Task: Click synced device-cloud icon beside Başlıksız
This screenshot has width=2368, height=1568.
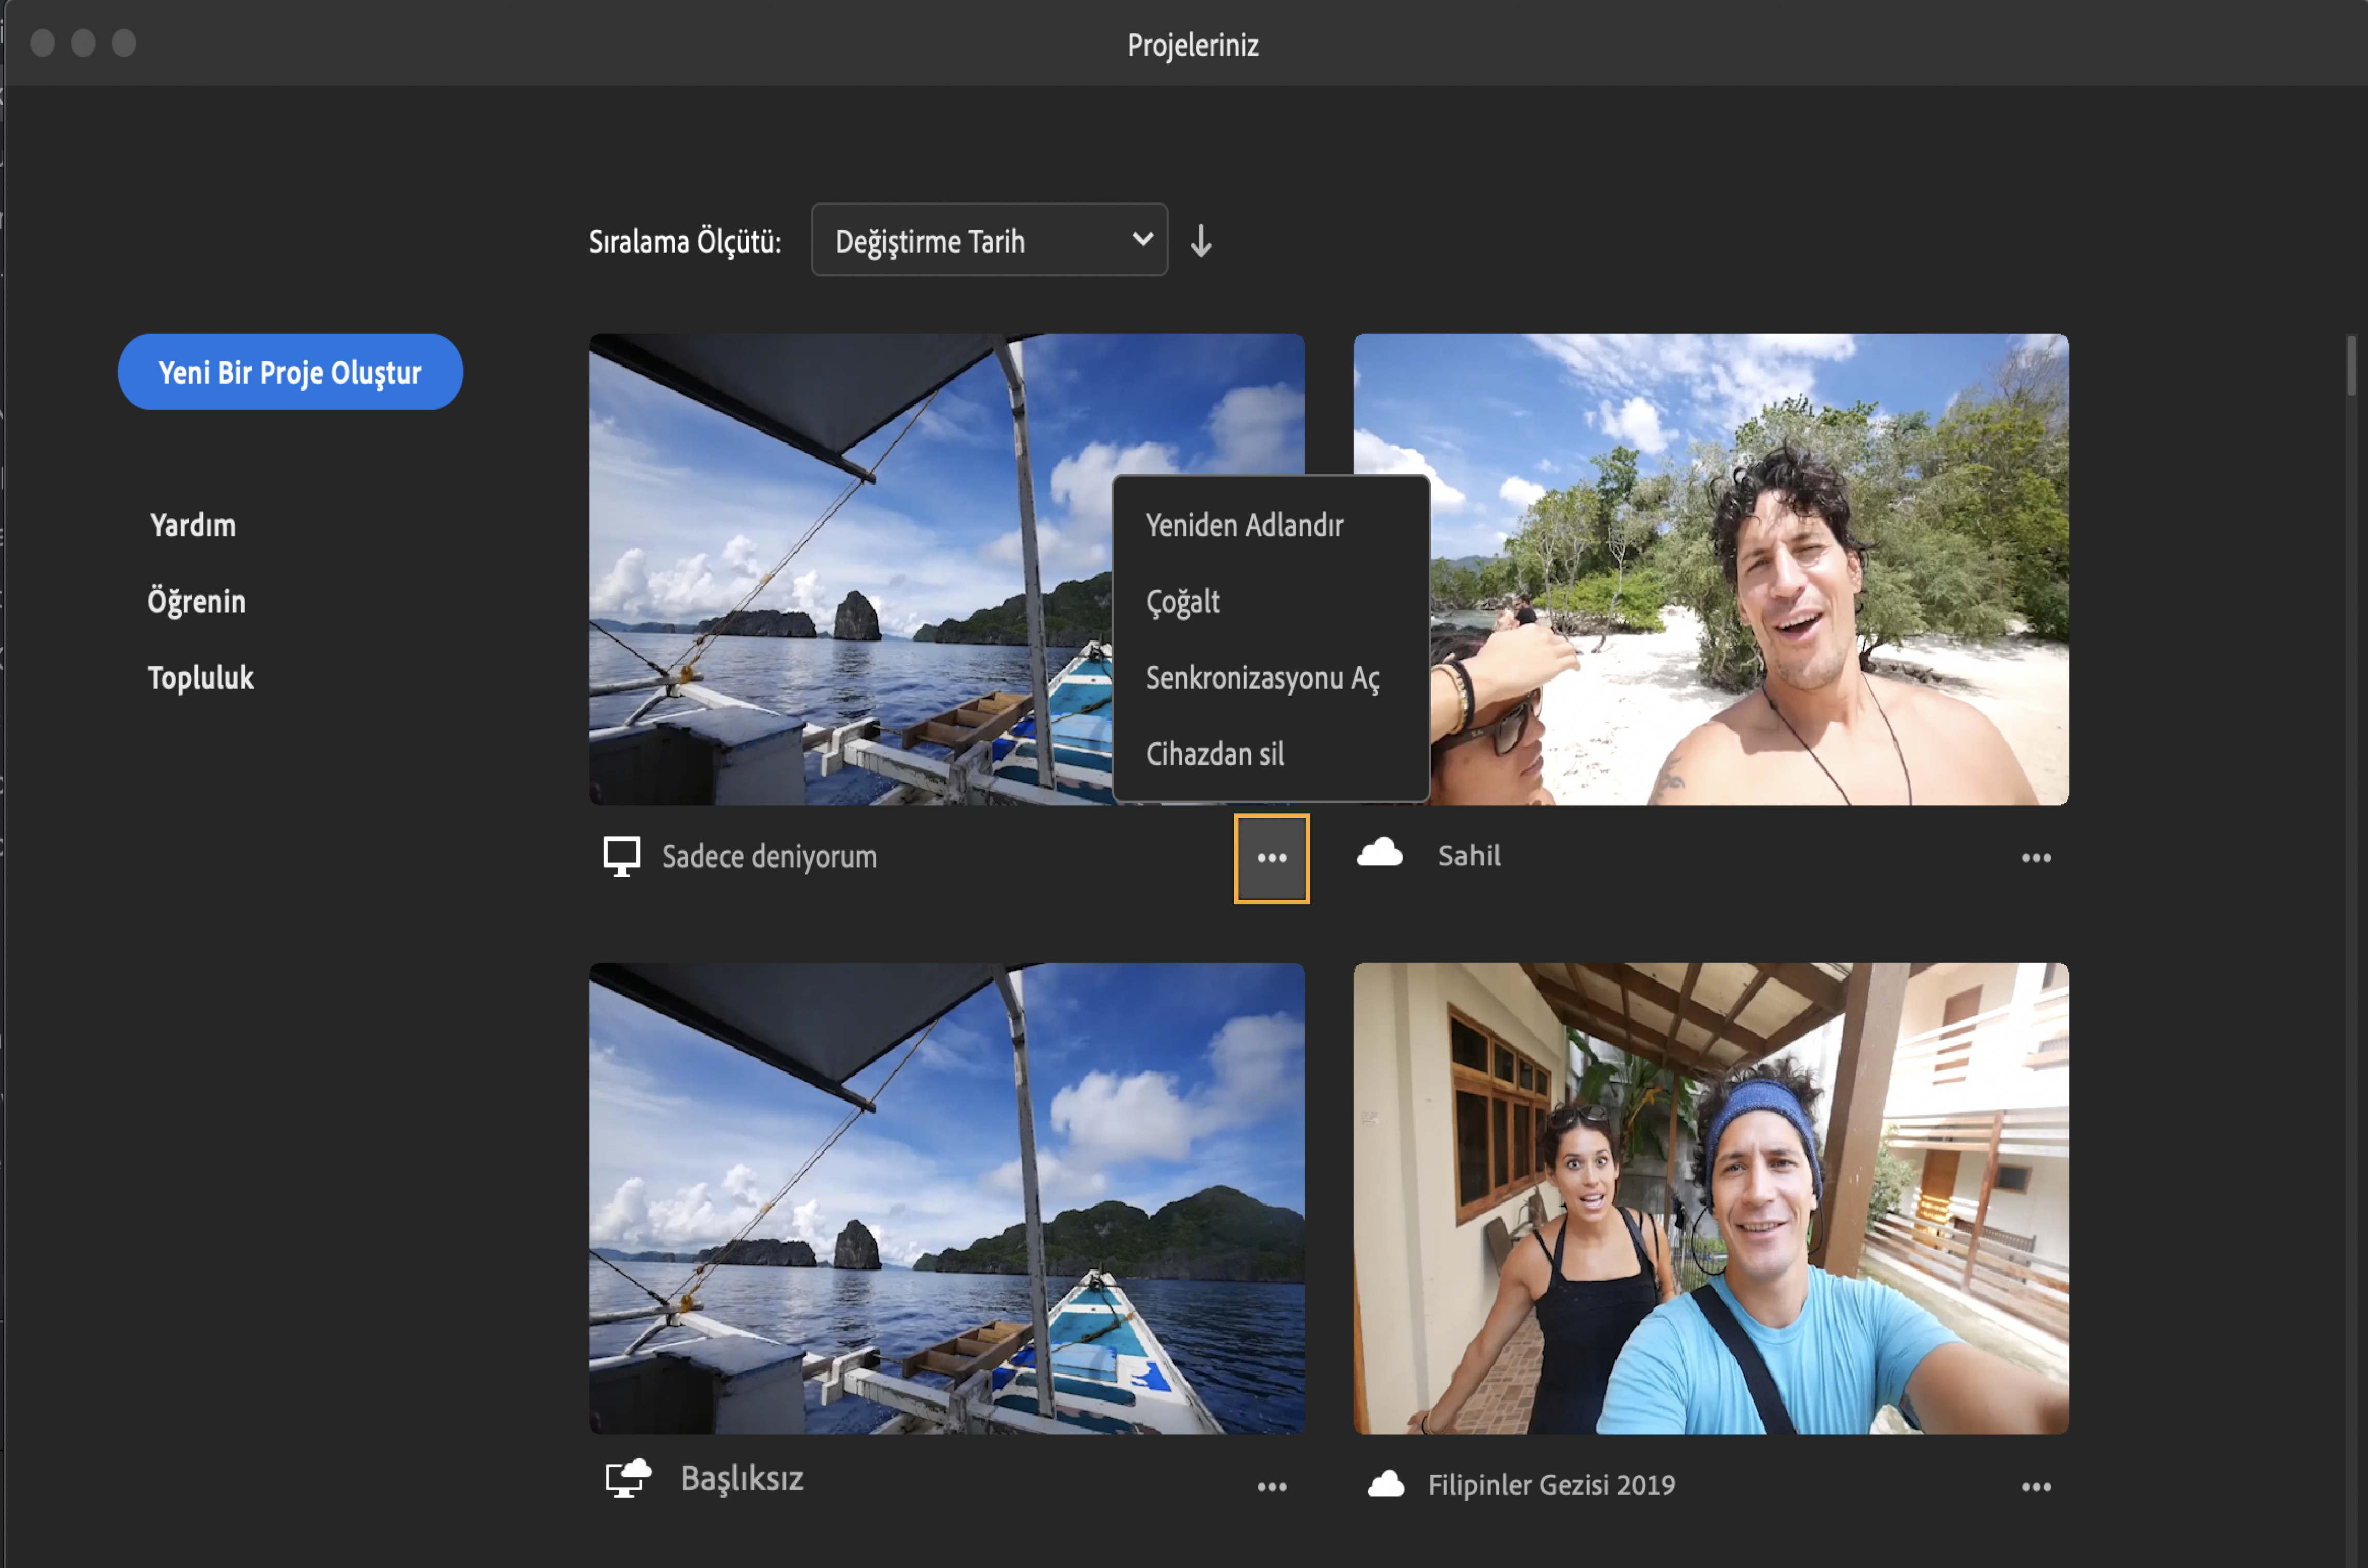Action: (628, 1478)
